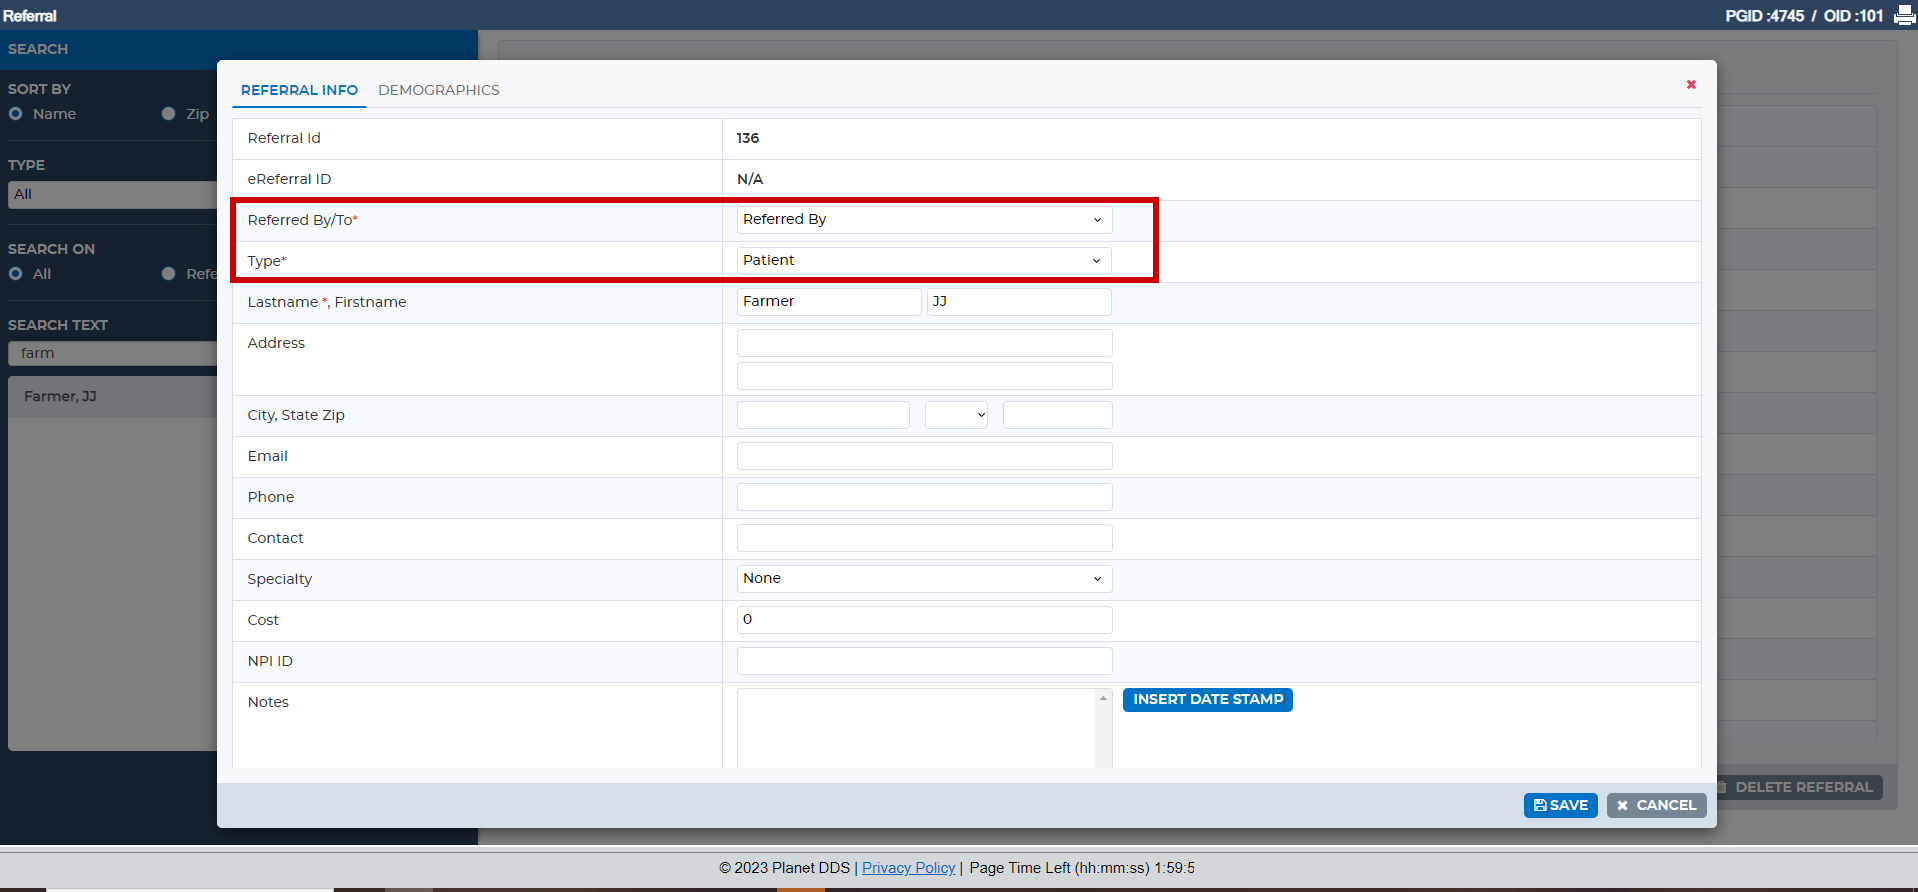The image size is (1918, 892).
Task: Open the Referred By/To dropdown
Action: pos(923,220)
